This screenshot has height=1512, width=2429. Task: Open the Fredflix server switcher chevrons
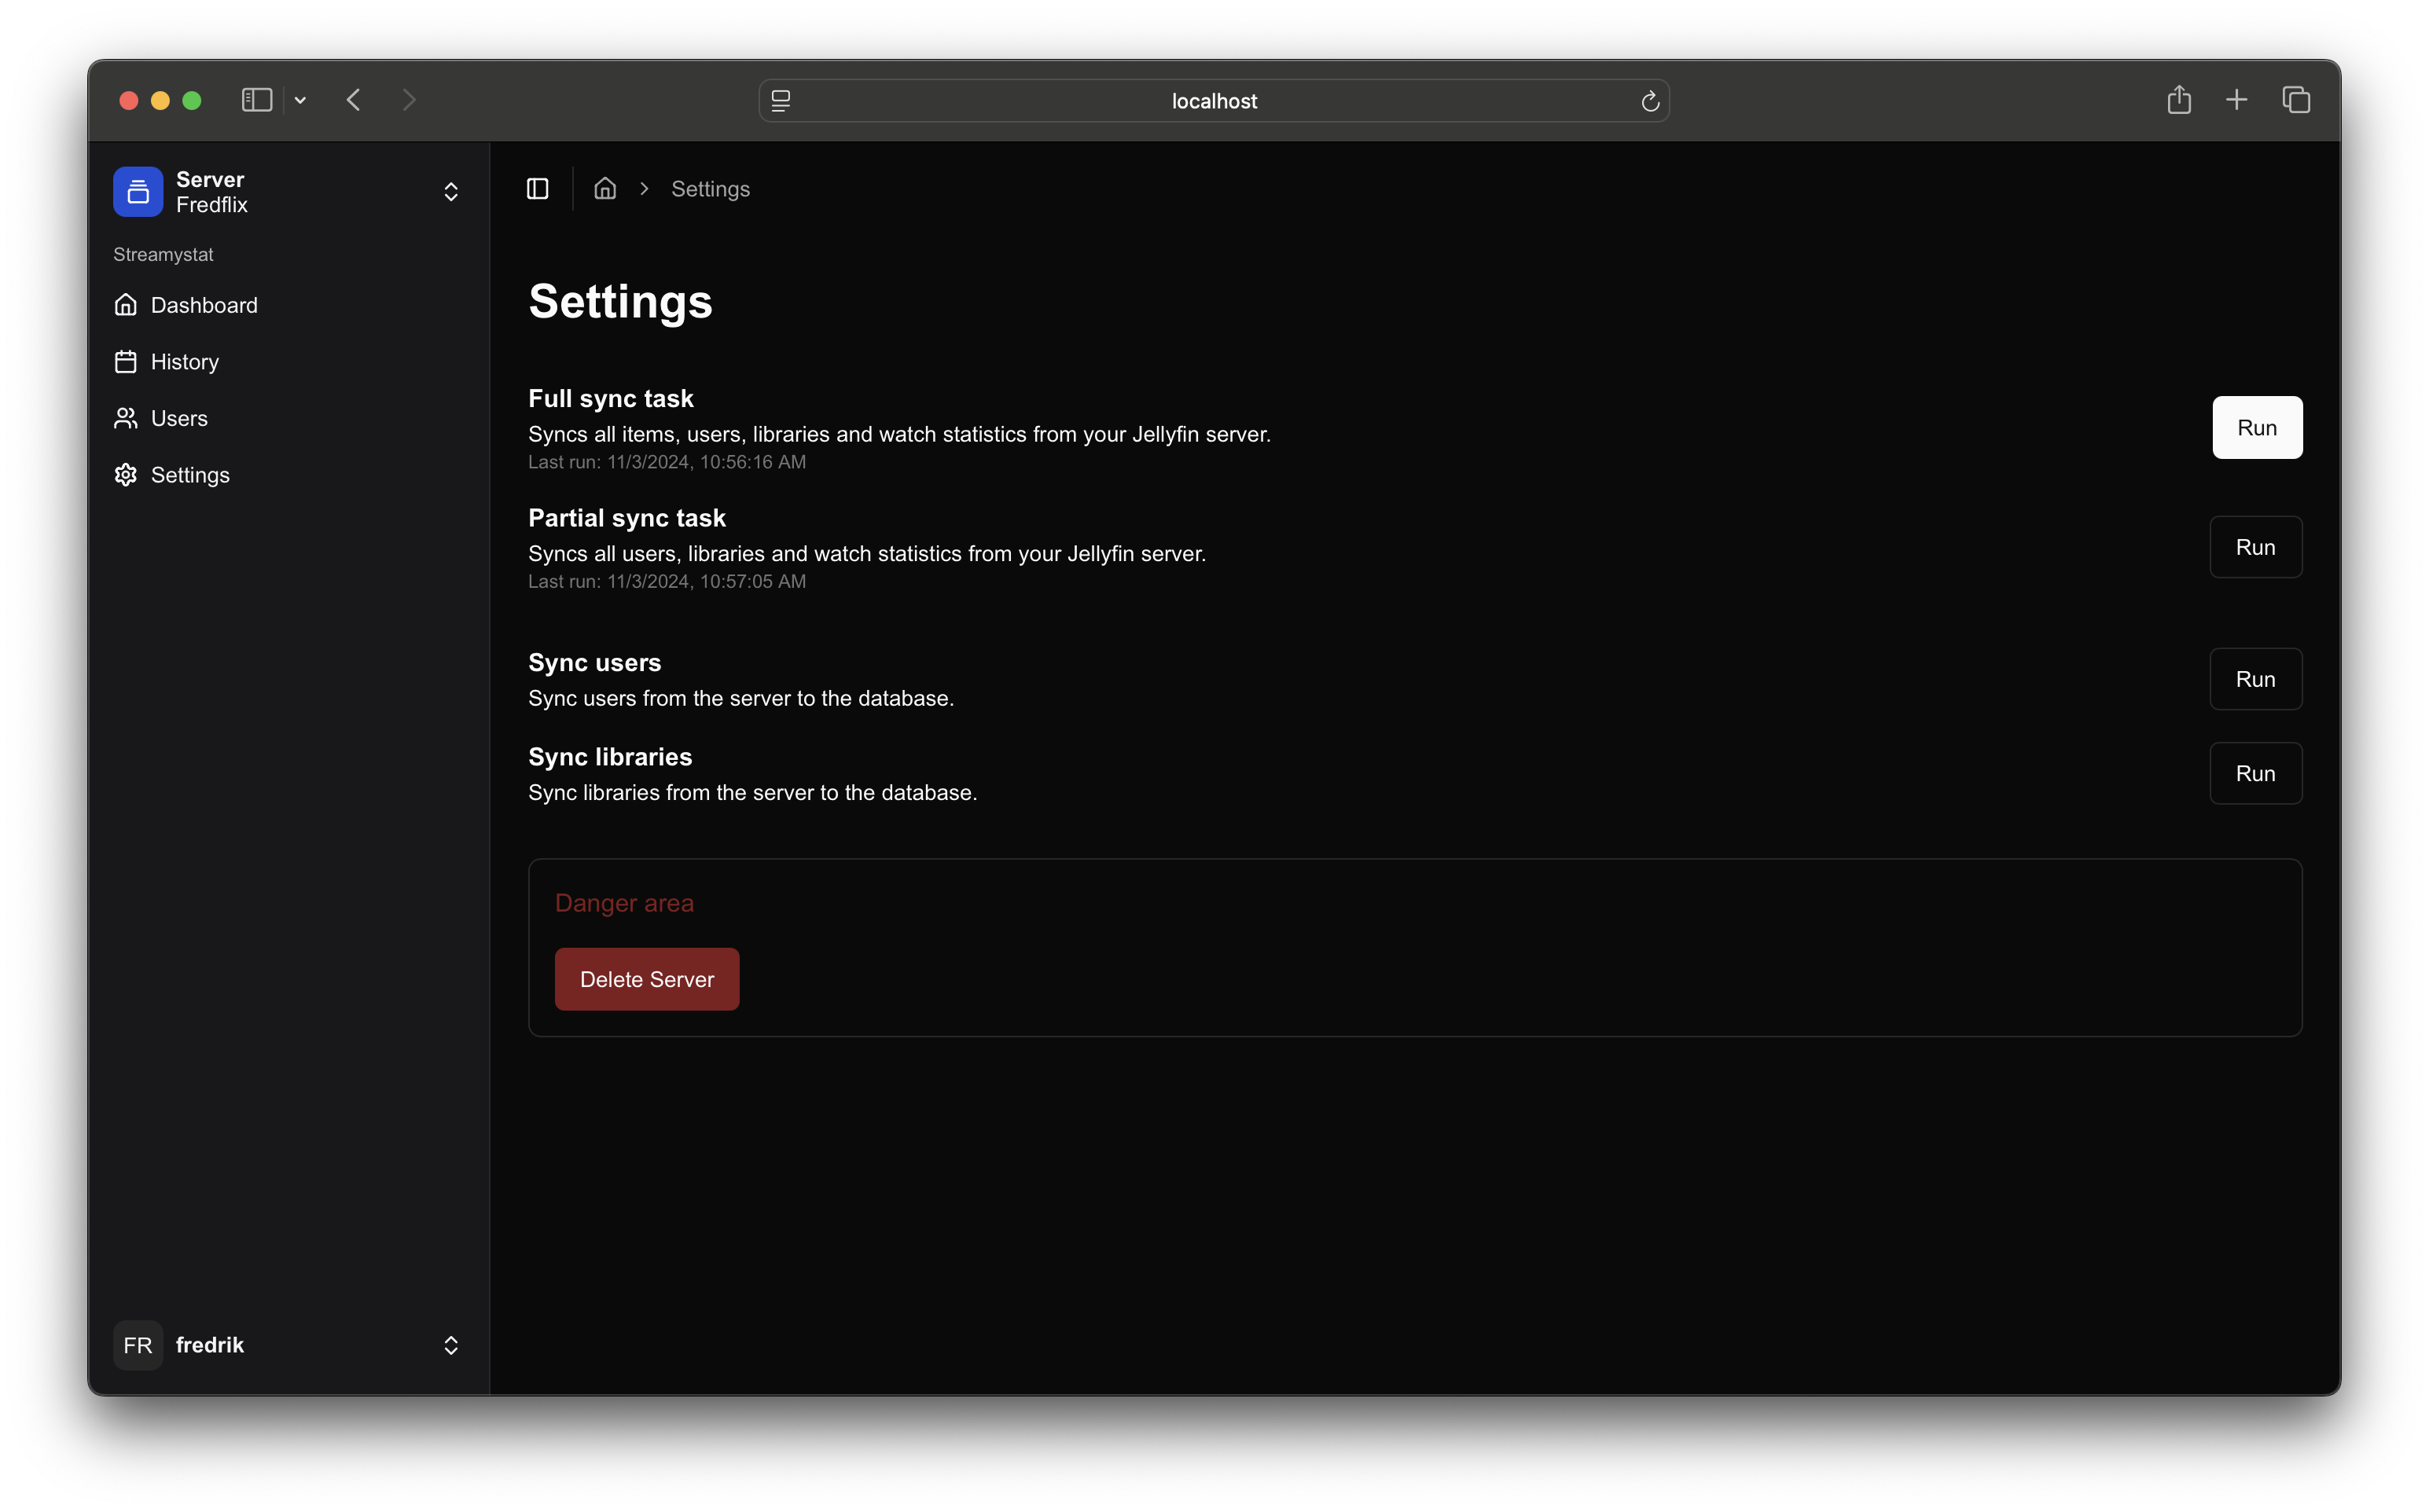coord(451,191)
